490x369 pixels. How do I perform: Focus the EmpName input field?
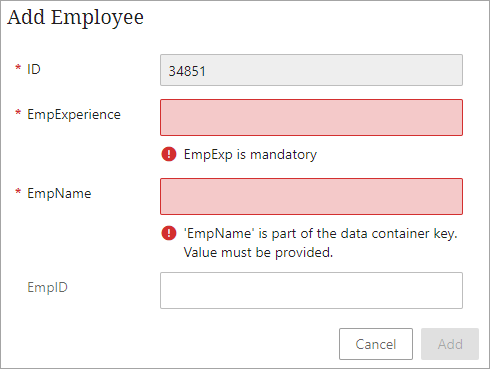311,196
